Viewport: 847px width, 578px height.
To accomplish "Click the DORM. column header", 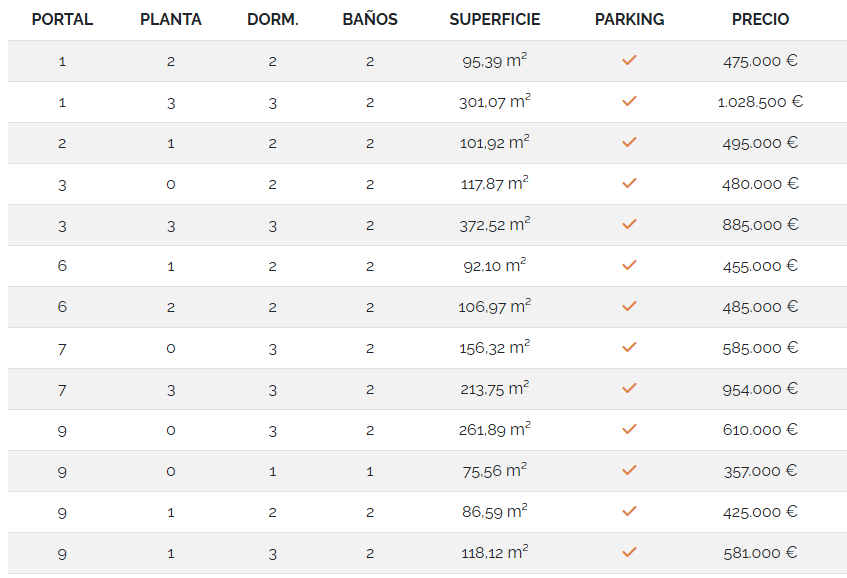I will coord(273,20).
